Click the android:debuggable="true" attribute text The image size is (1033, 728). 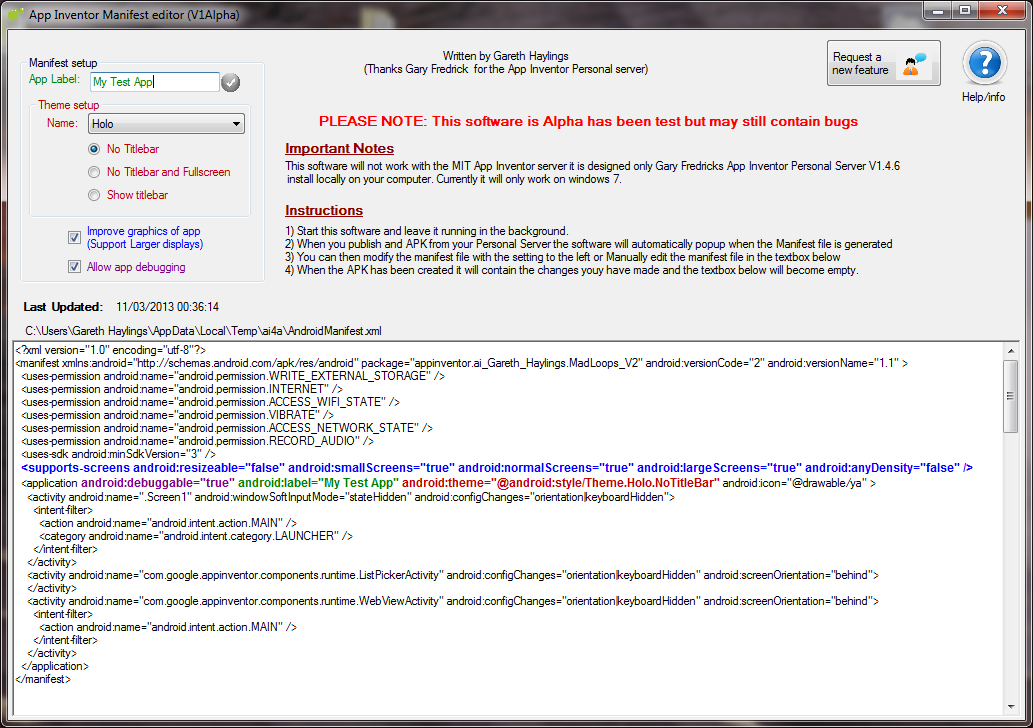click(157, 483)
